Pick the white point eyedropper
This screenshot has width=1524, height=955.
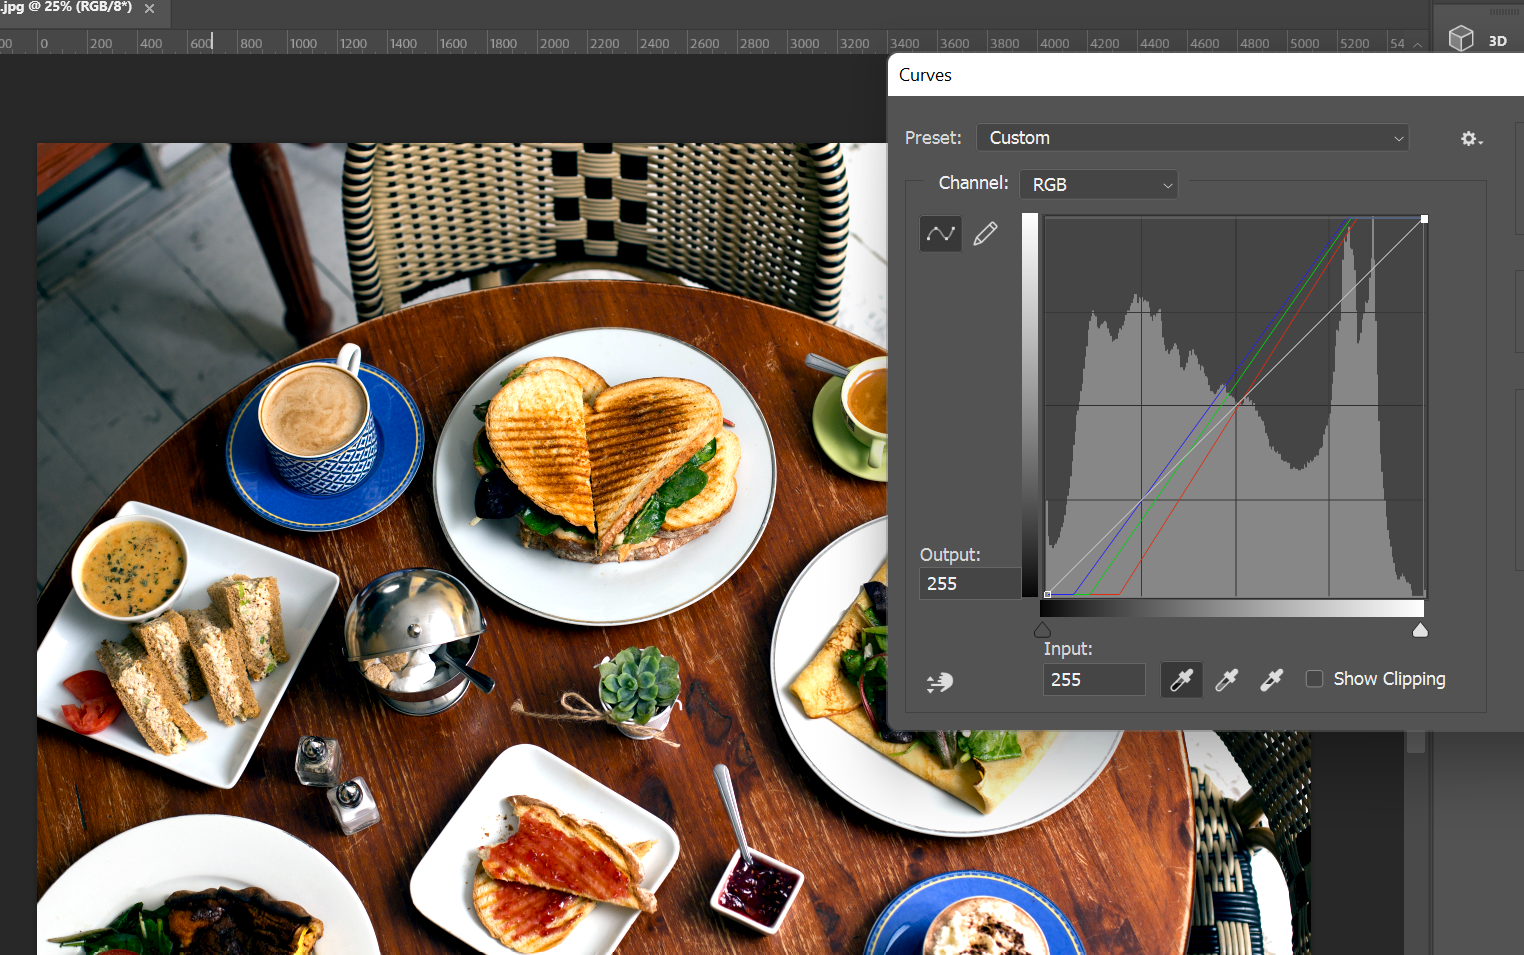pos(1271,680)
